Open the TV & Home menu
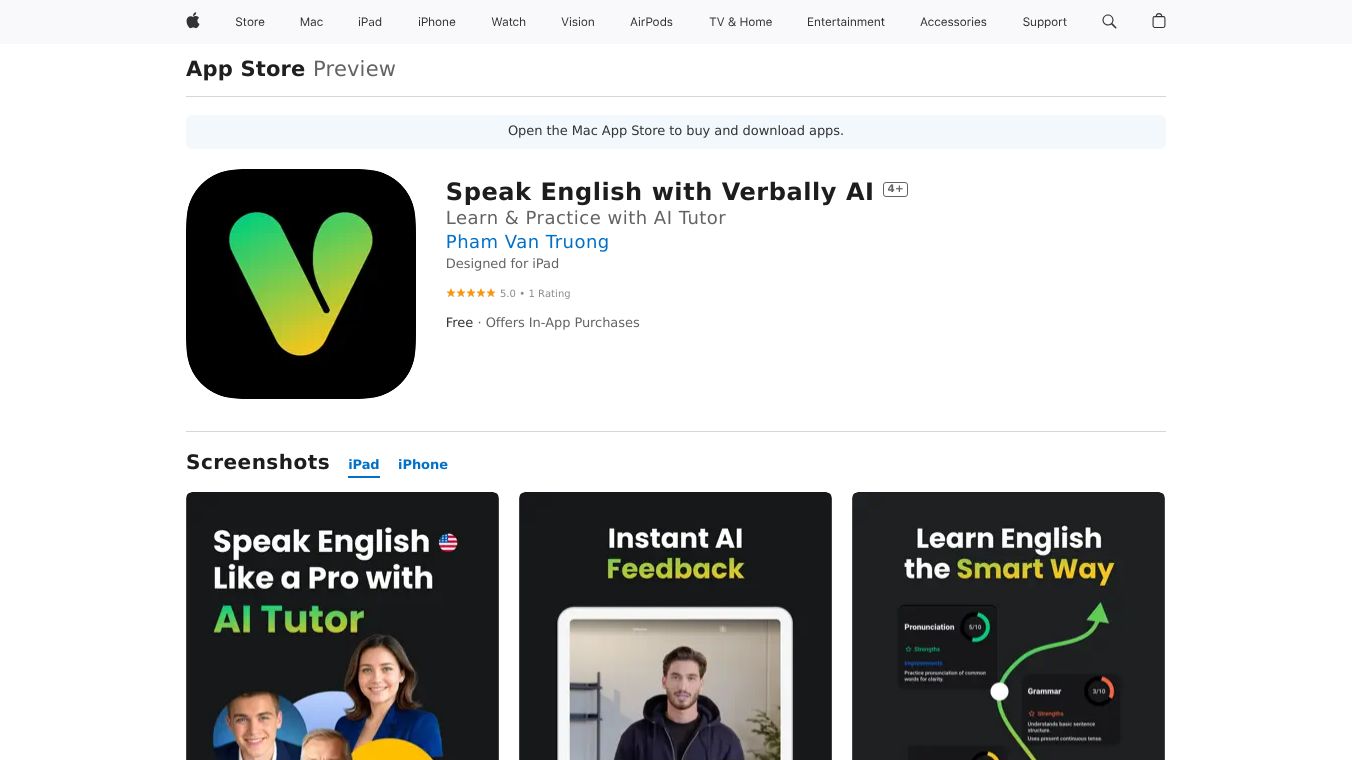Image resolution: width=1352 pixels, height=760 pixels. [741, 22]
